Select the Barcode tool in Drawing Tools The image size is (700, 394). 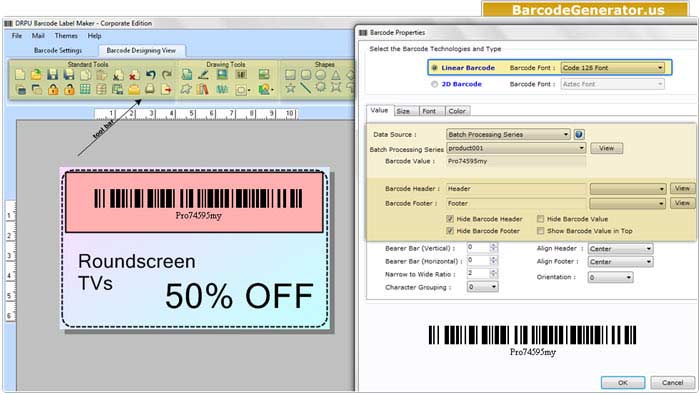click(x=242, y=75)
